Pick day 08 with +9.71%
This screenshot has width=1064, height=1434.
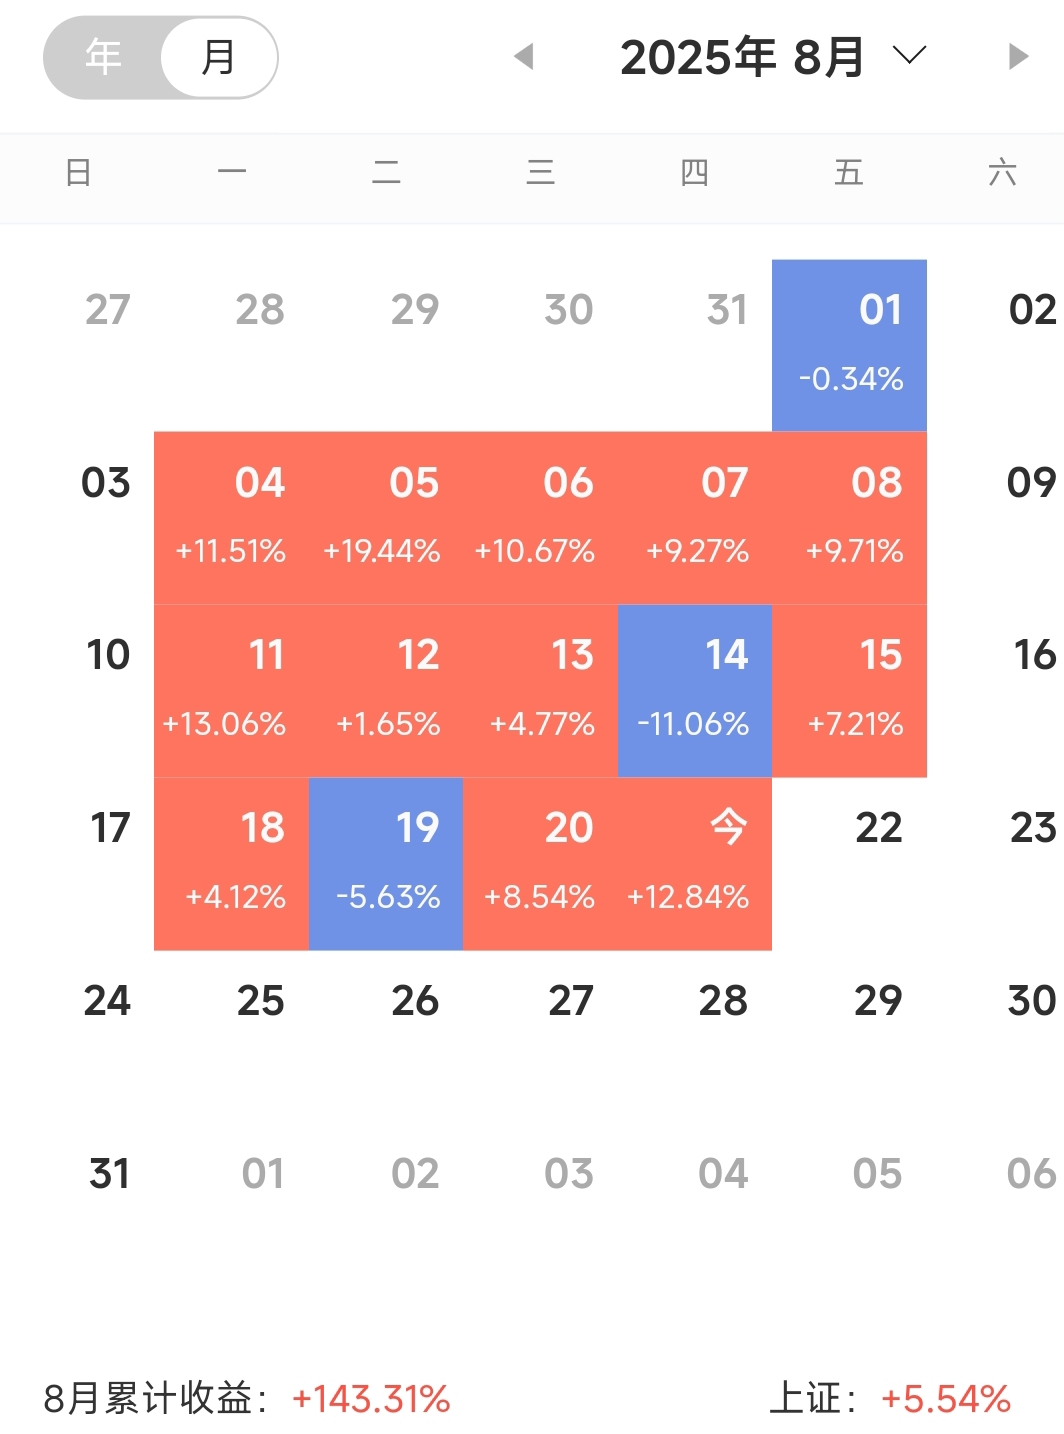point(849,518)
